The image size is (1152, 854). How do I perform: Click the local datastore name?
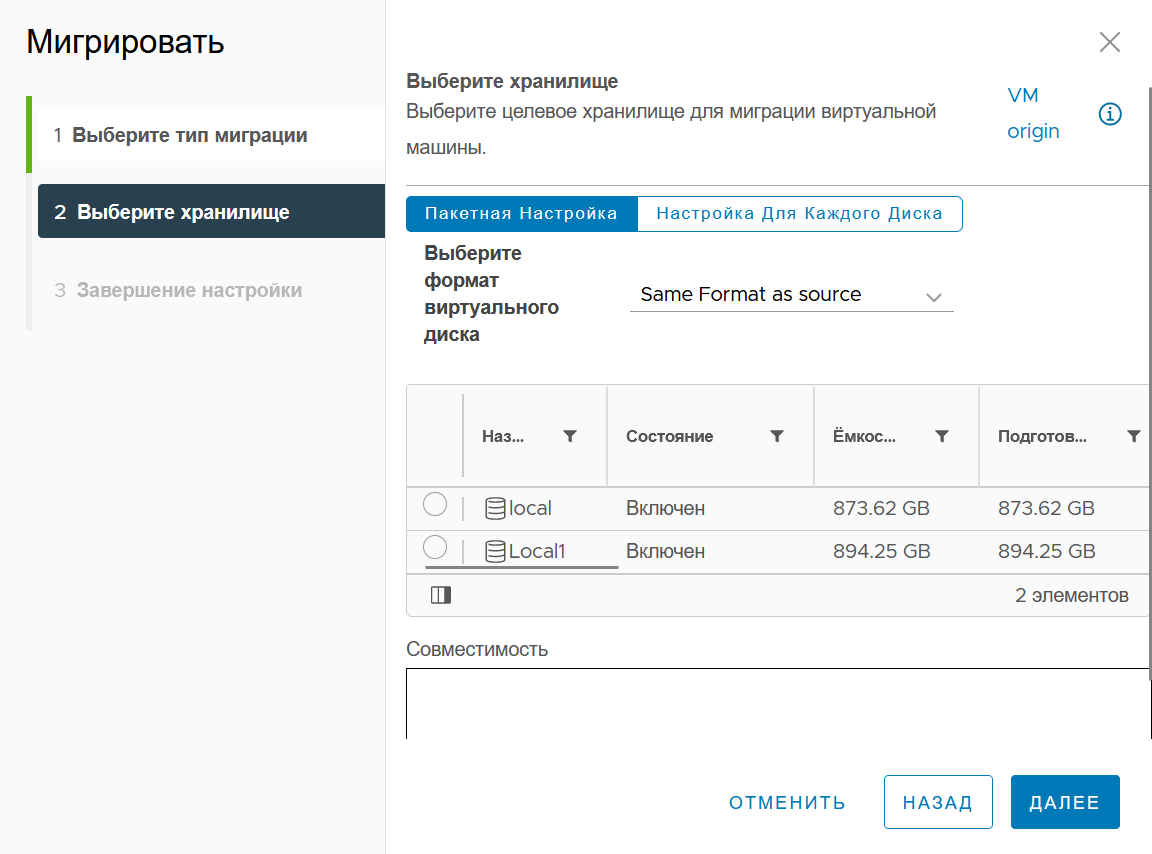[x=530, y=508]
